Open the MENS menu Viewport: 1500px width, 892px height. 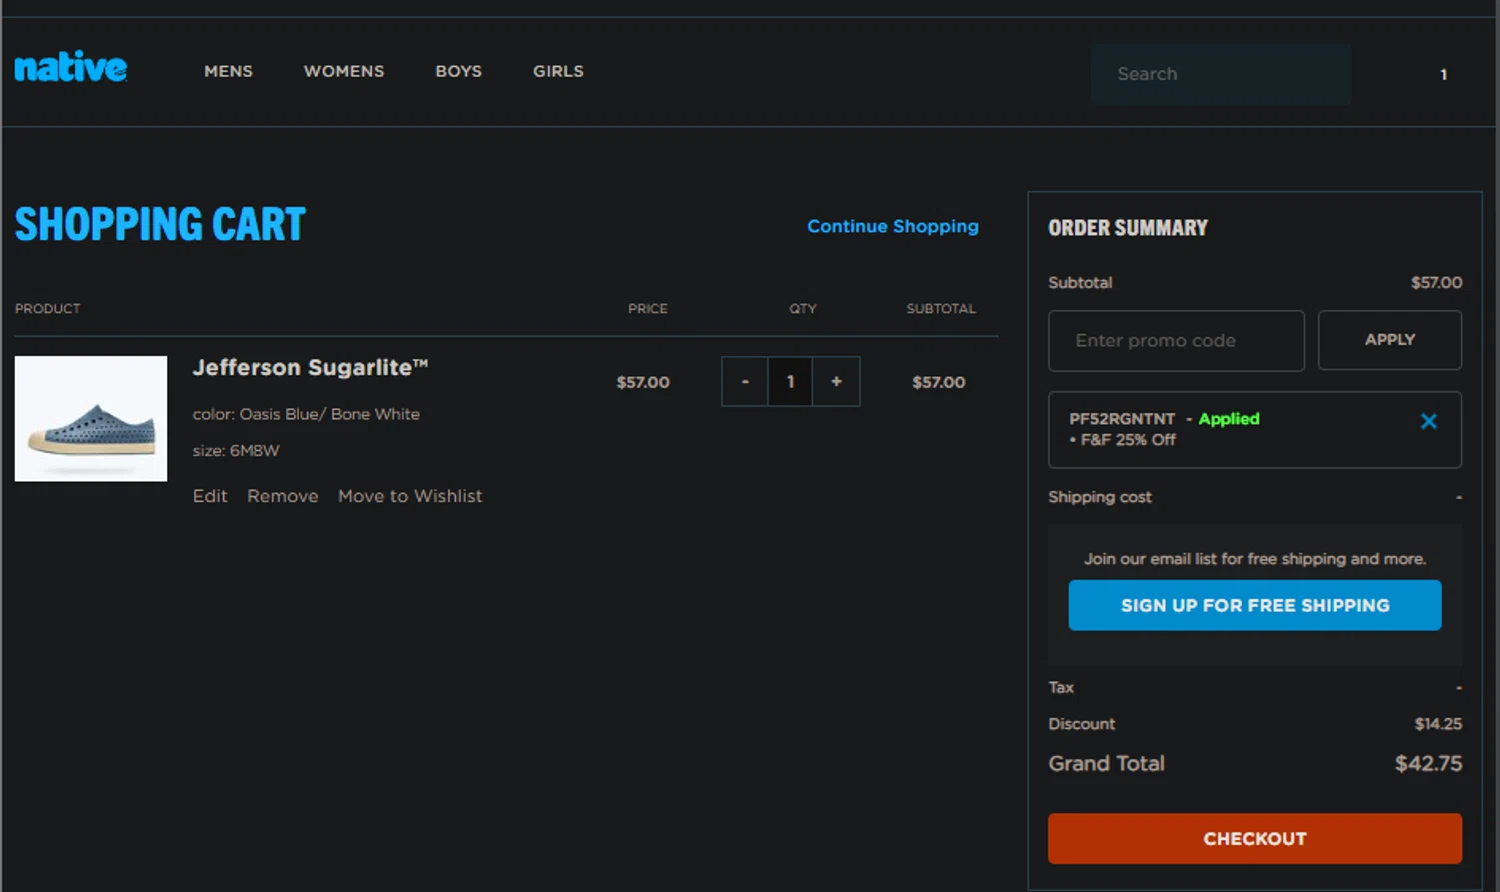coord(228,71)
